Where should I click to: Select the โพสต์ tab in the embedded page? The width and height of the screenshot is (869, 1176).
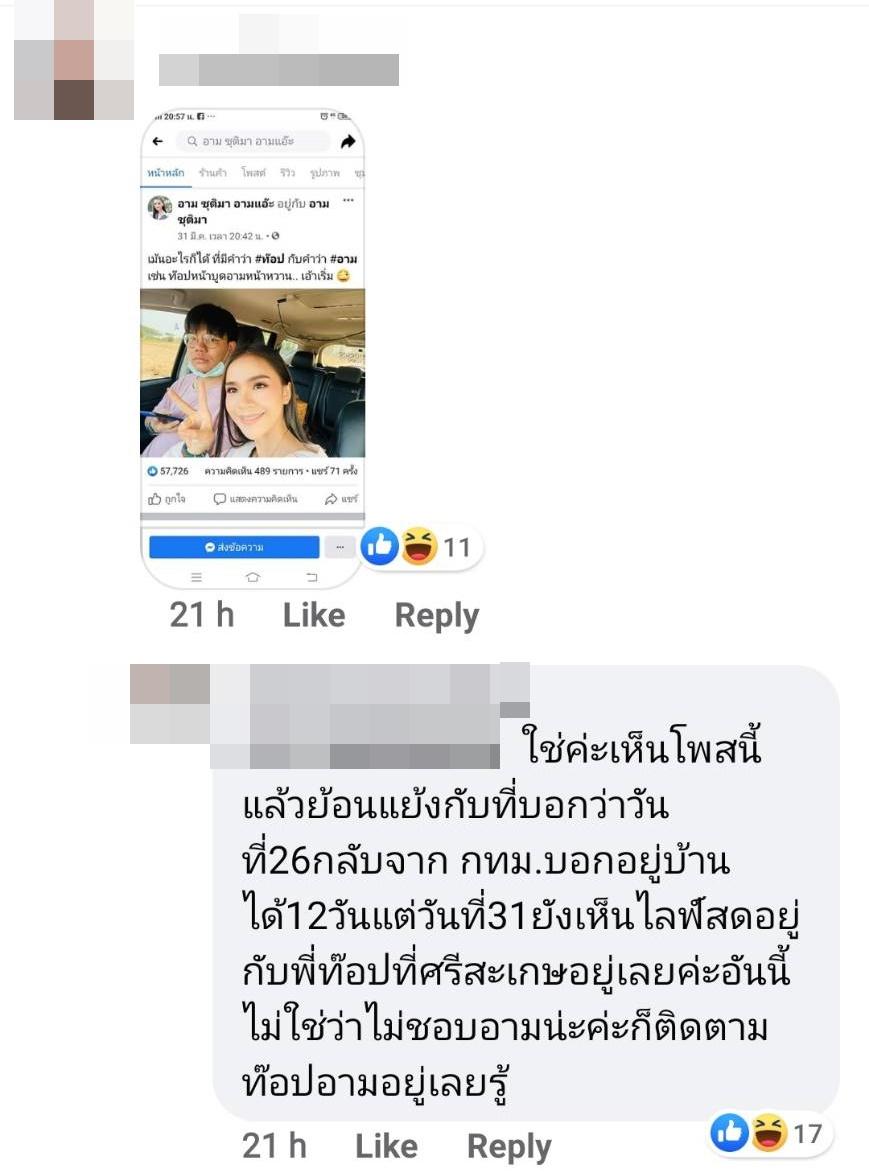point(253,172)
